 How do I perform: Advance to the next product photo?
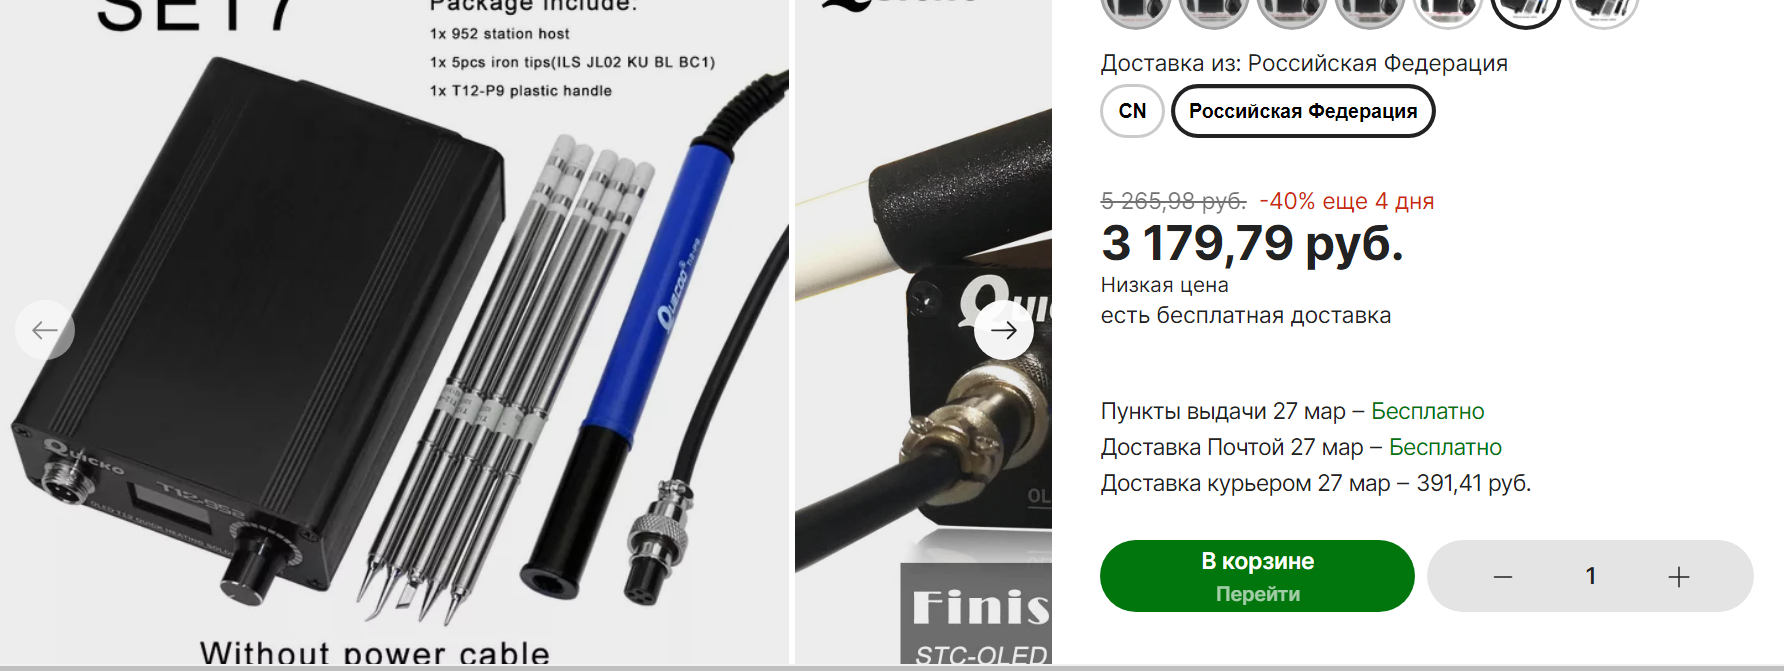[x=1004, y=330]
